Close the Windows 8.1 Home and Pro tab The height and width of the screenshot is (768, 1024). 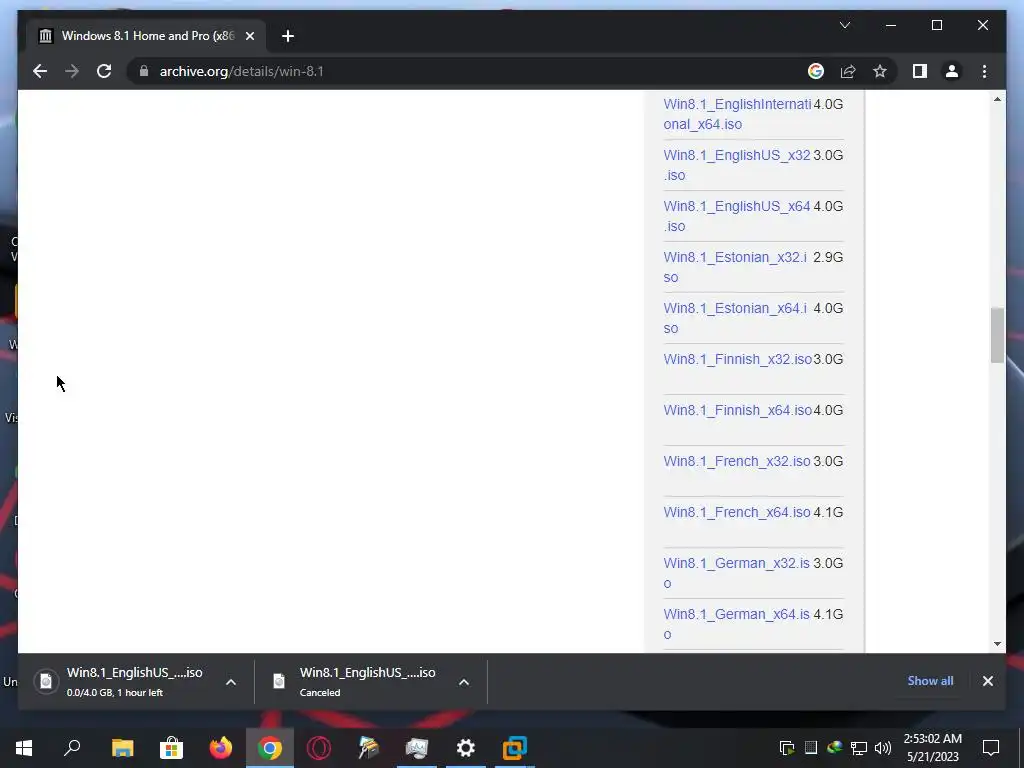pyautogui.click(x=249, y=36)
